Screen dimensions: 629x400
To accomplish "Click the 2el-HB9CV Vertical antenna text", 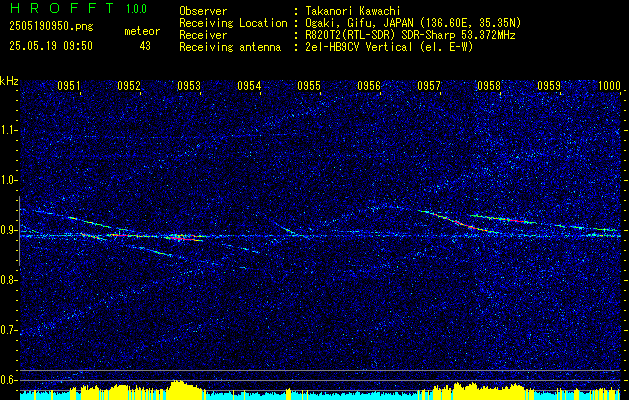I will click(x=389, y=47).
